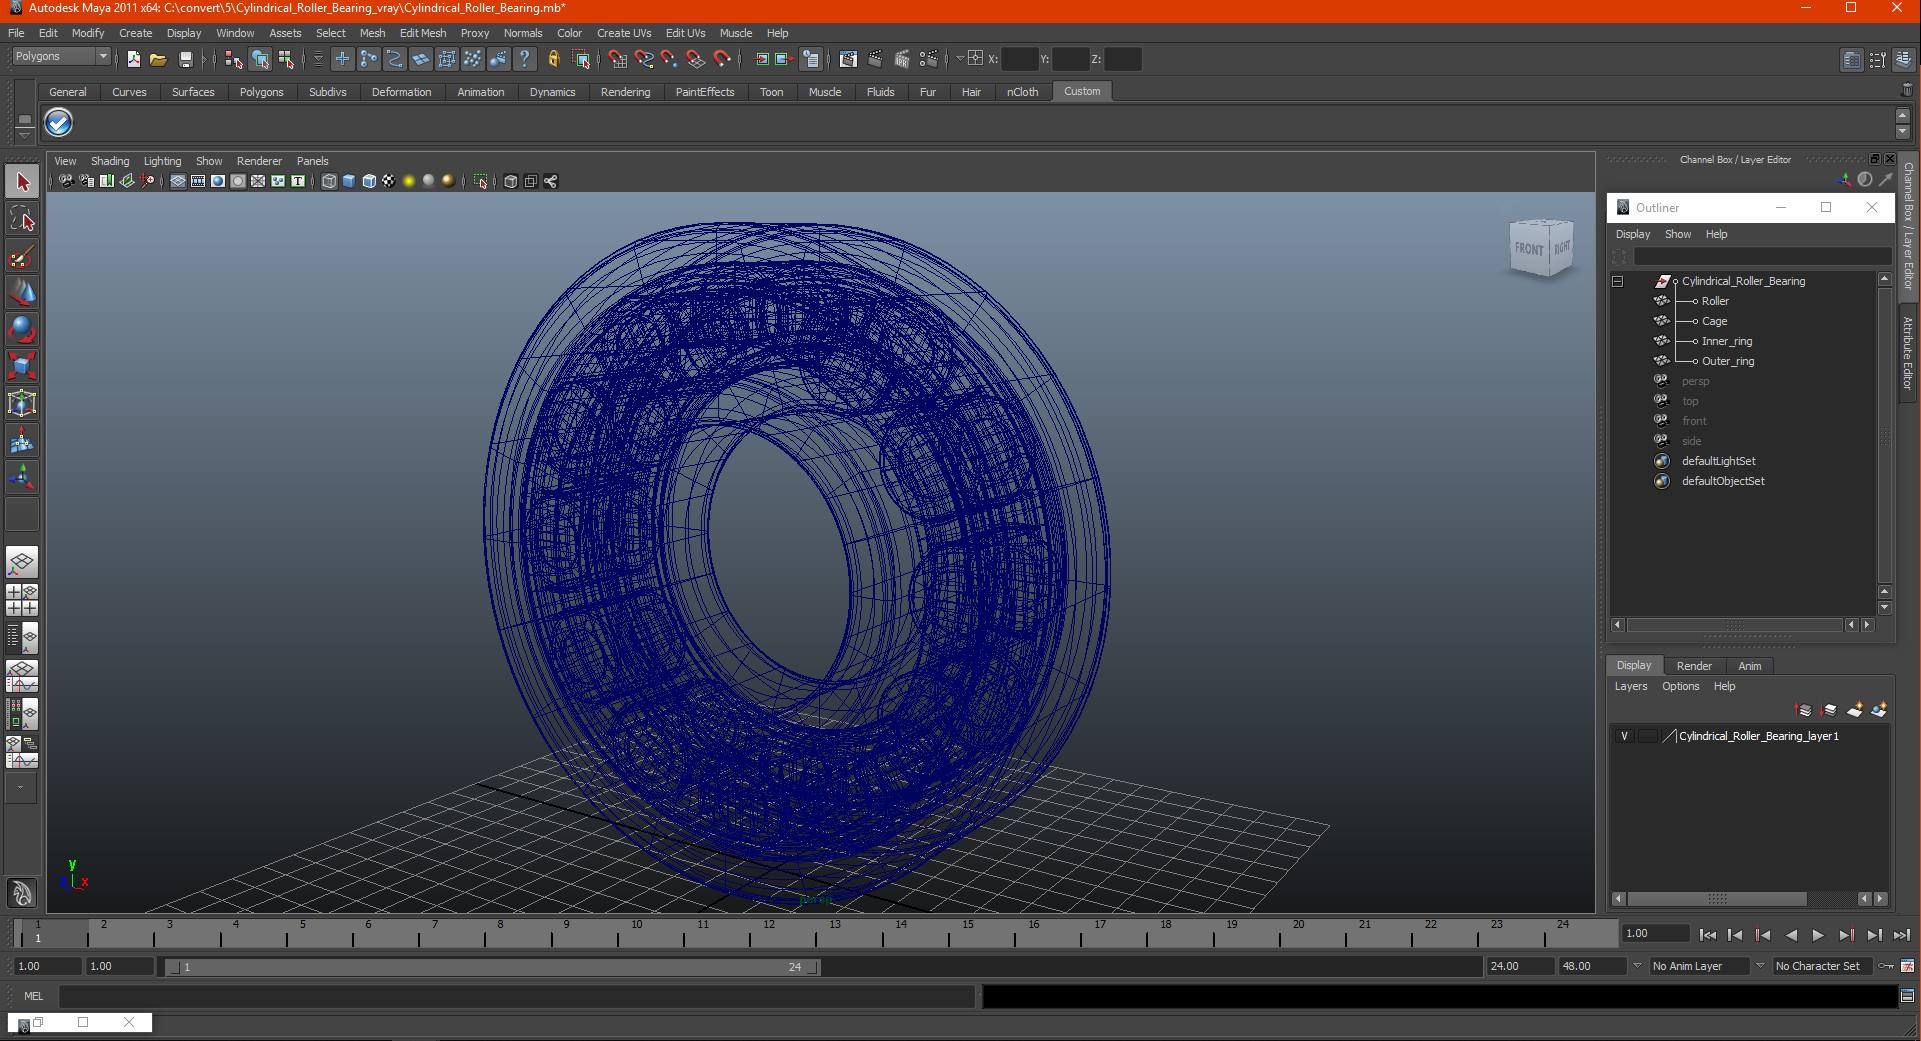Open the Render View window
This screenshot has height=1041, width=1921.
click(x=848, y=59)
